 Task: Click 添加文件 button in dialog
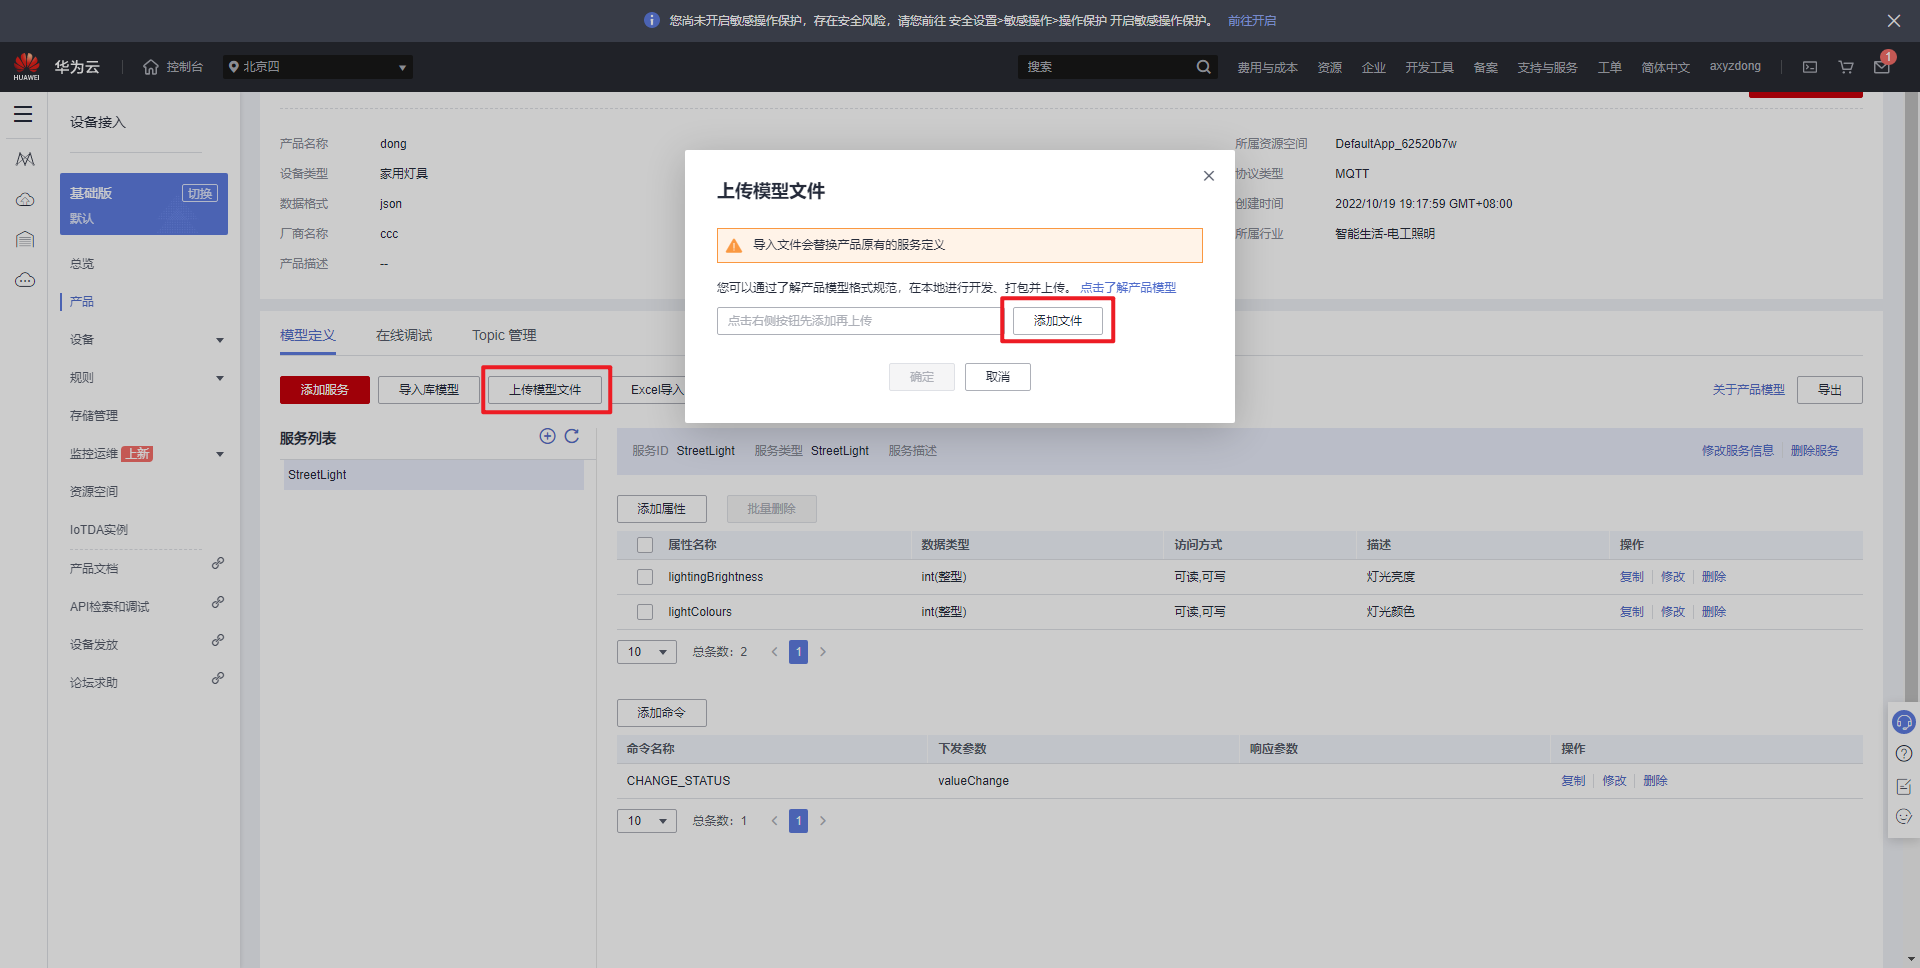pos(1058,321)
